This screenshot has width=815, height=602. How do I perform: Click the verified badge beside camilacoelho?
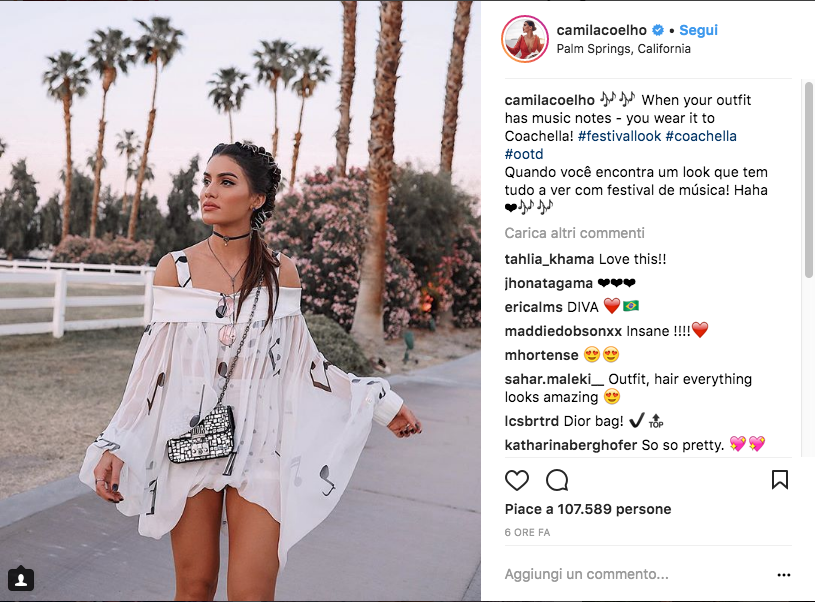(658, 30)
